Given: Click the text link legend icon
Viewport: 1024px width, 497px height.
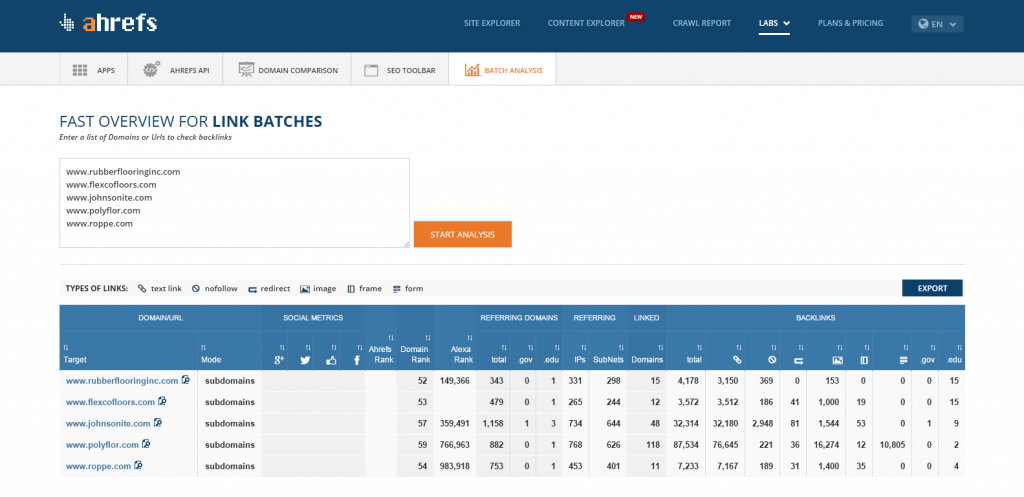Looking at the screenshot, I should point(142,289).
